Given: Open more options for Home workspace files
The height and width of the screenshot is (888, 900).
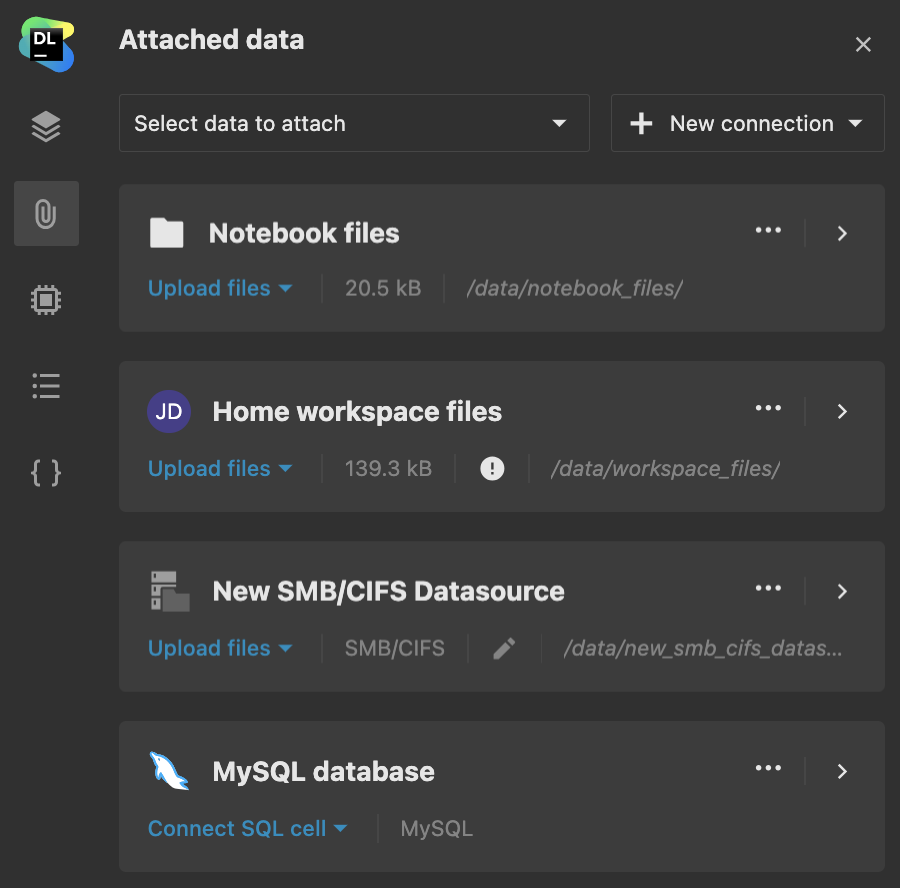Looking at the screenshot, I should point(768,408).
